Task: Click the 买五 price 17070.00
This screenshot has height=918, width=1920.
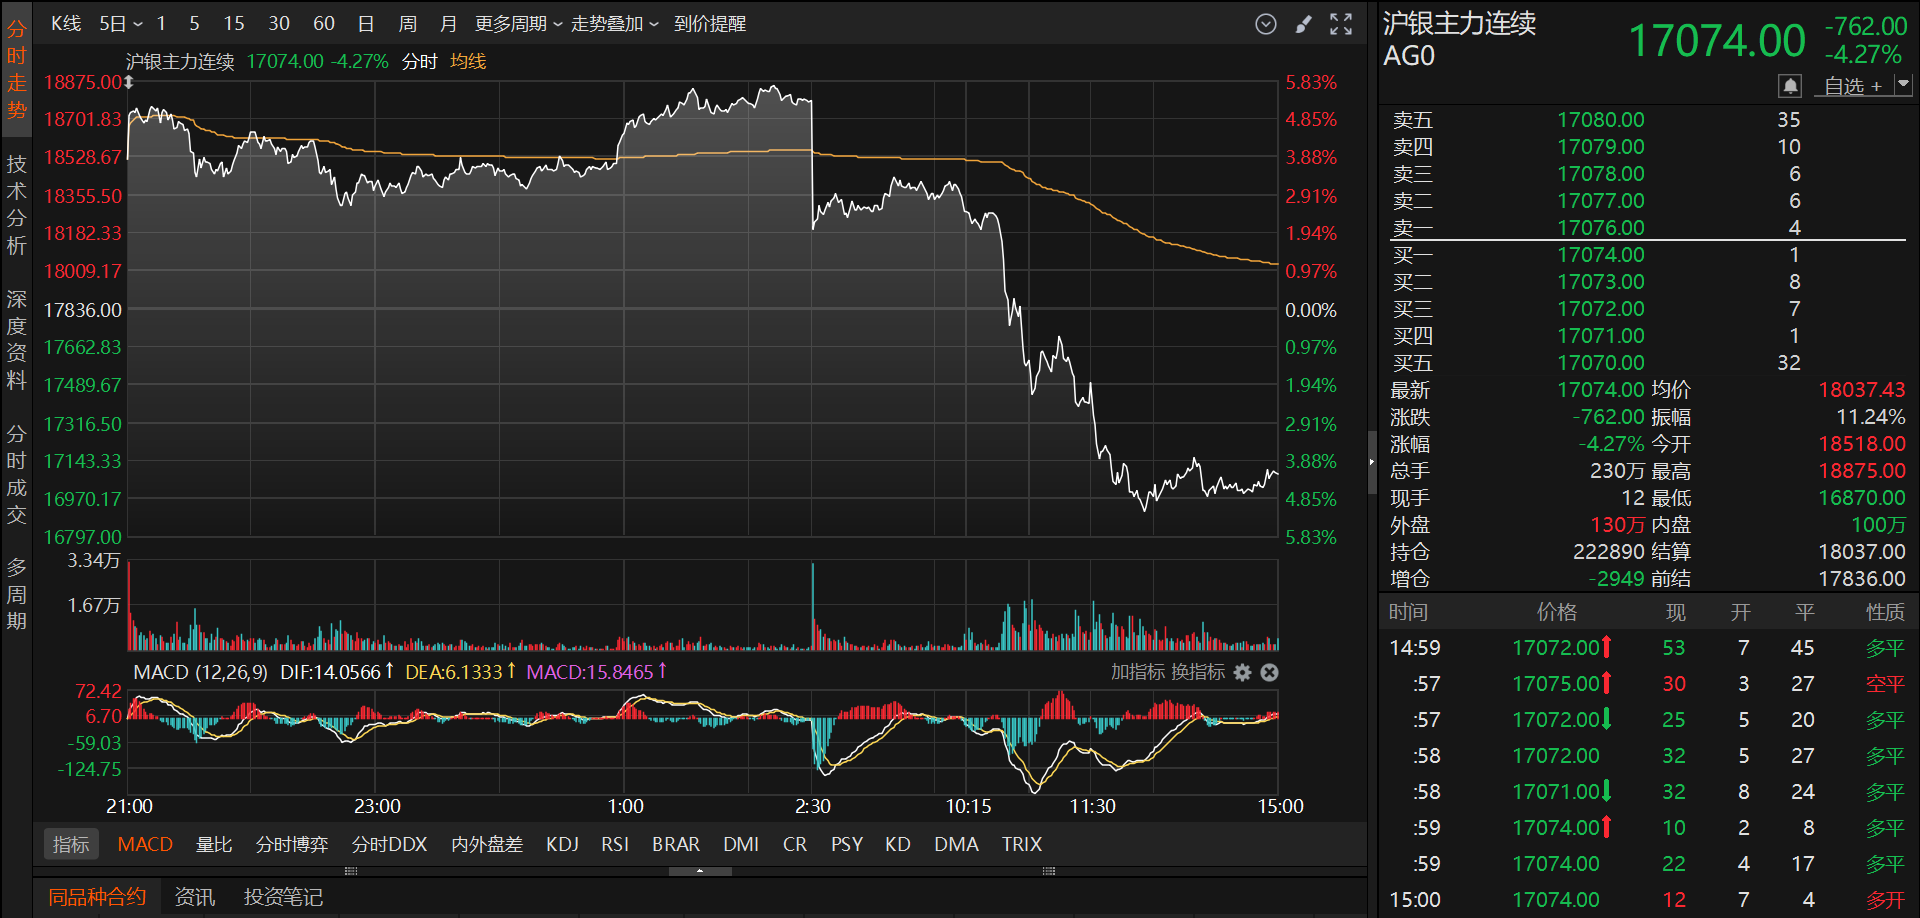Action: click(x=1600, y=363)
